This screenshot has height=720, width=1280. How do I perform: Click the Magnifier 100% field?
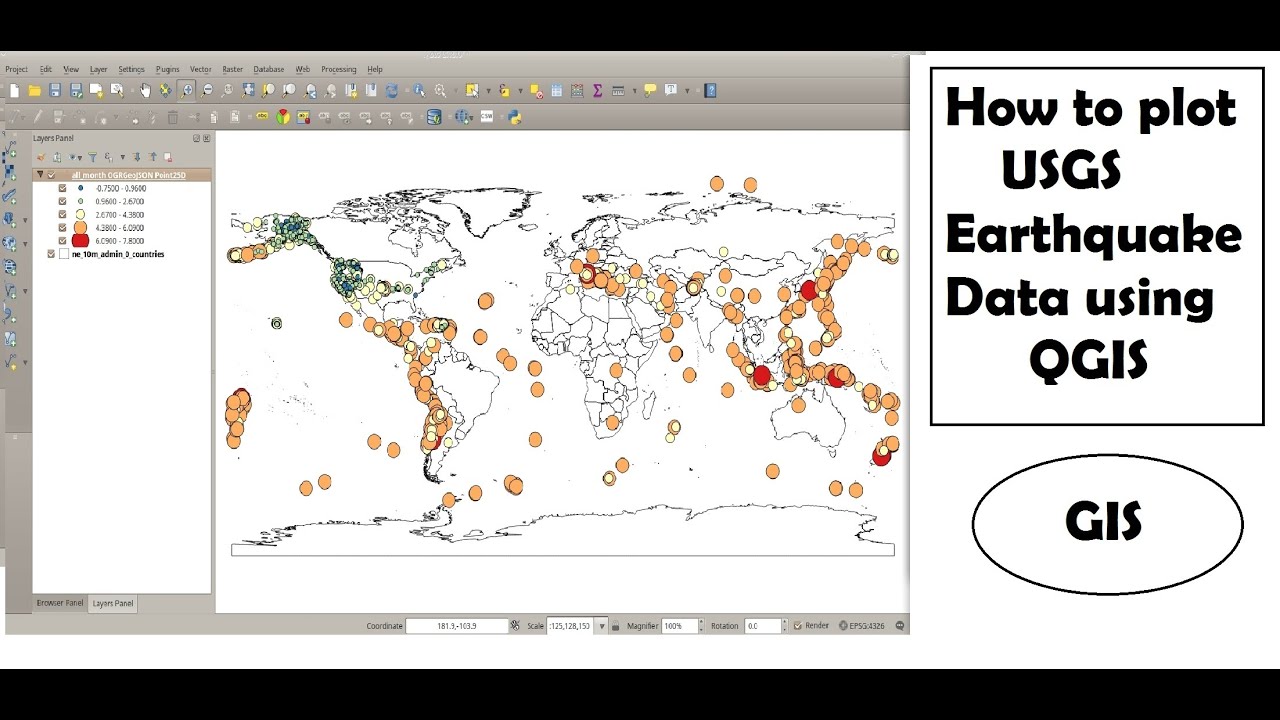tap(679, 626)
